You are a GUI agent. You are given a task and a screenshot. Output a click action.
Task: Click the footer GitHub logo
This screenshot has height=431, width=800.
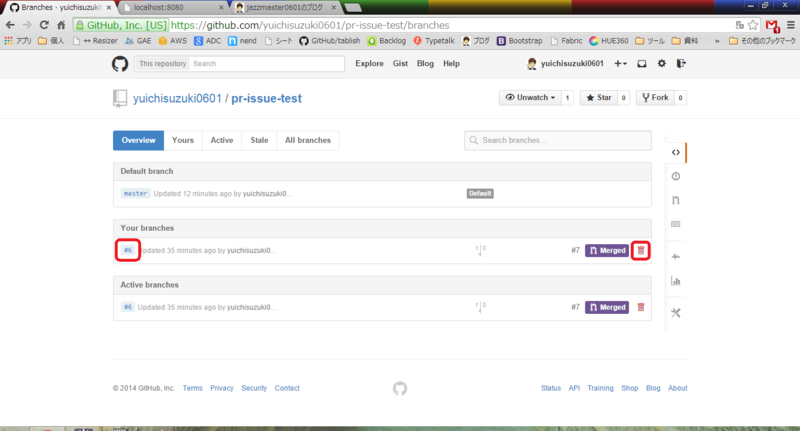(x=400, y=389)
